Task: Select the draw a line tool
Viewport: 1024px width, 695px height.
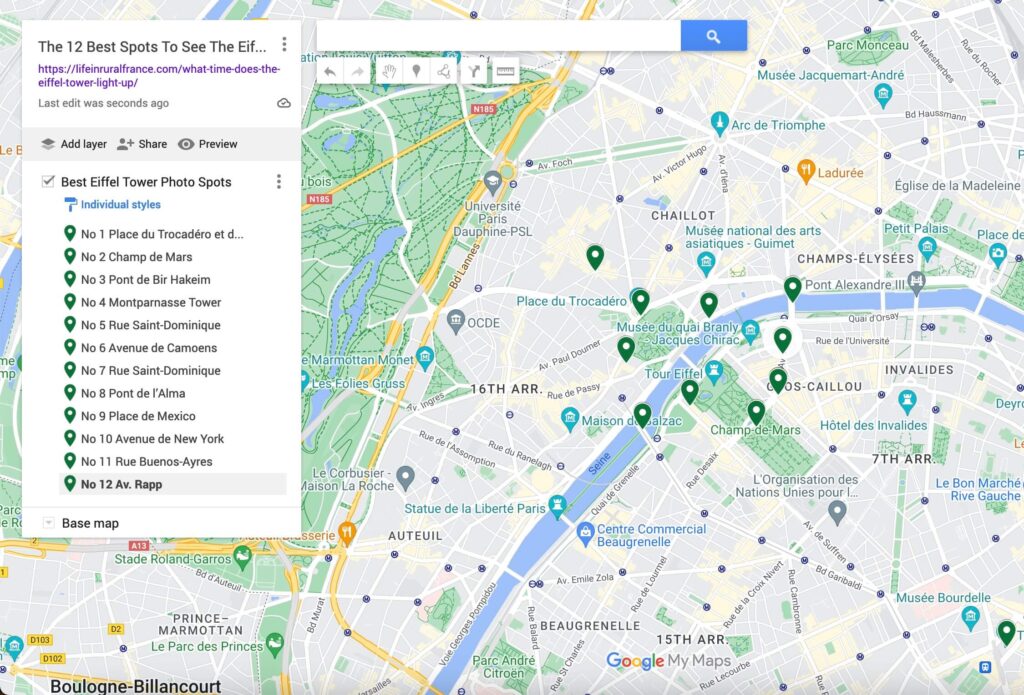Action: pos(444,72)
